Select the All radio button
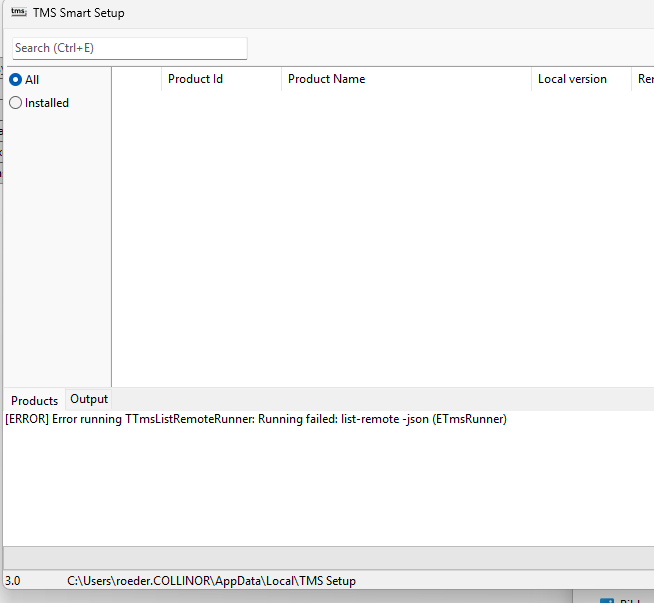 pyautogui.click(x=16, y=80)
